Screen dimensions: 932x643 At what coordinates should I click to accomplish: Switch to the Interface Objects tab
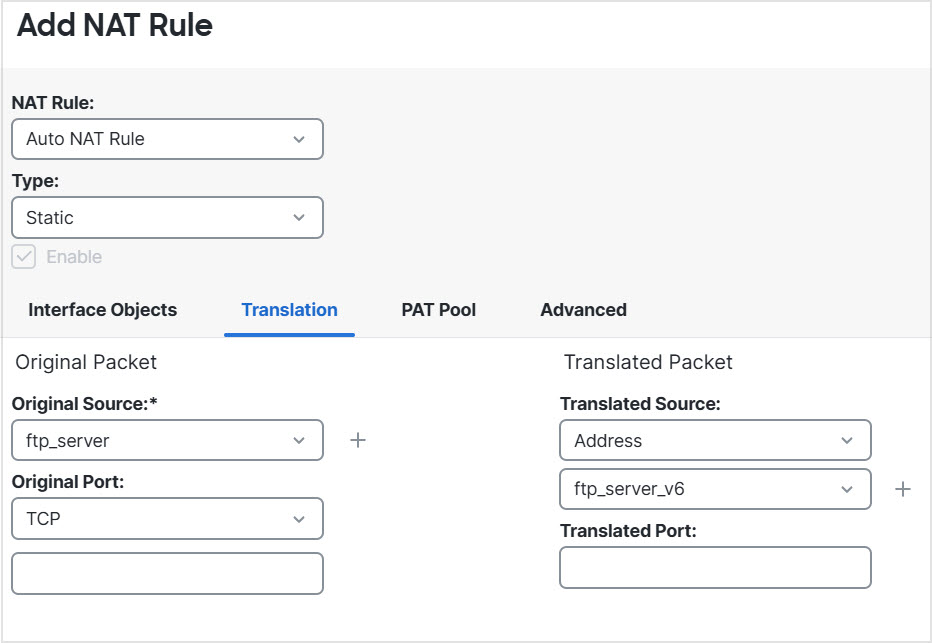[102, 310]
